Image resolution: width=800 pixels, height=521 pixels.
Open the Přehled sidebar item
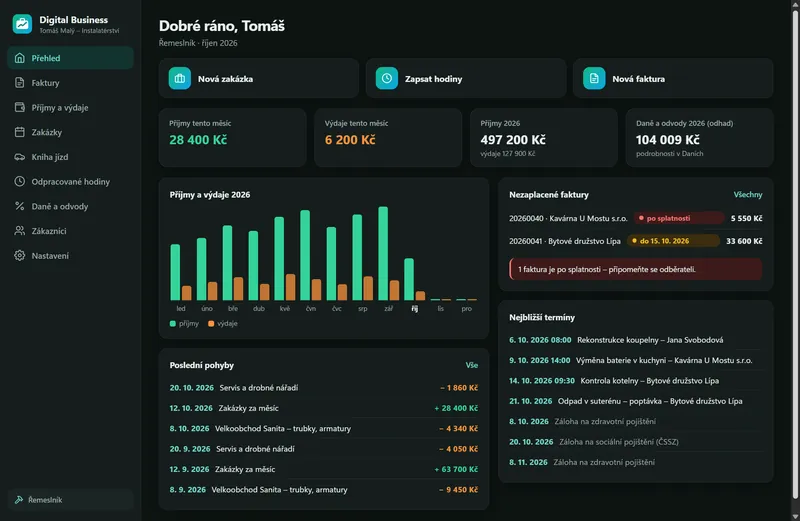pyautogui.click(x=70, y=58)
